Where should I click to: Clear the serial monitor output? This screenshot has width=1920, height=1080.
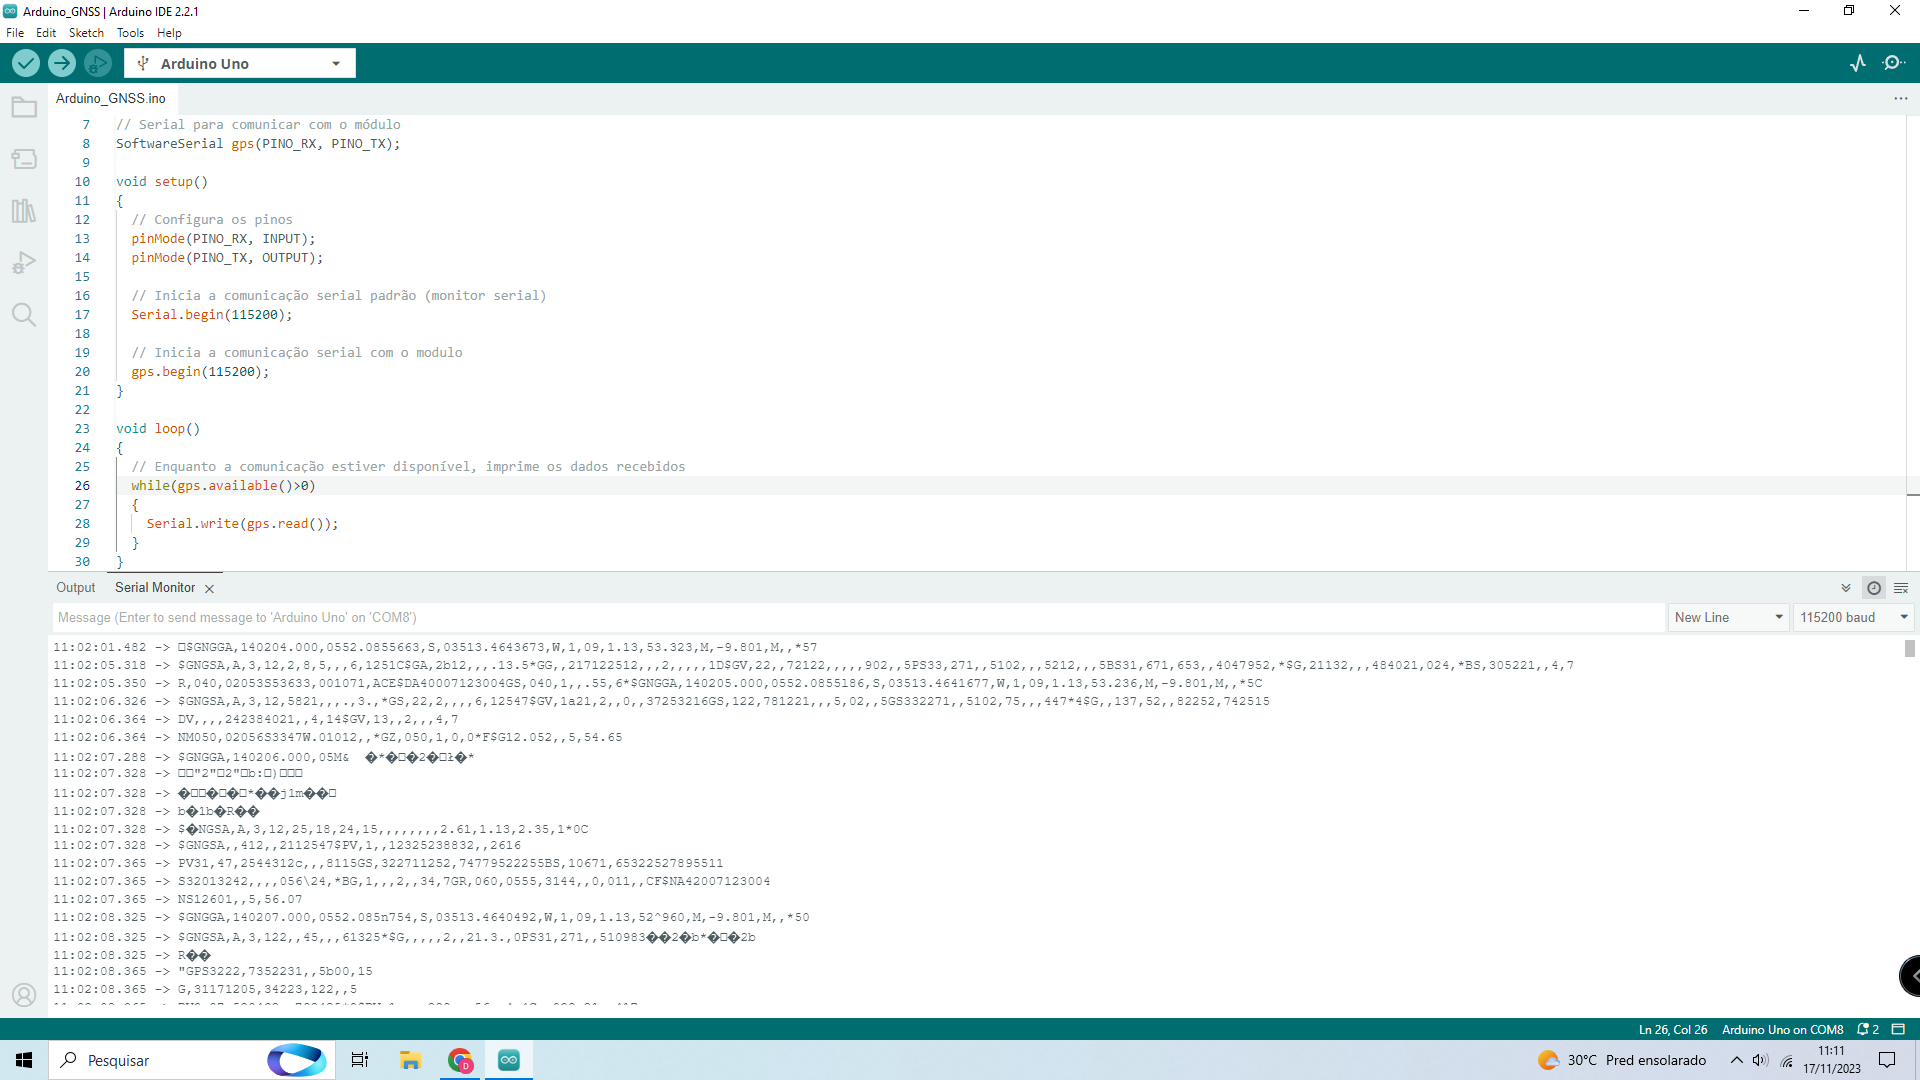click(1901, 588)
